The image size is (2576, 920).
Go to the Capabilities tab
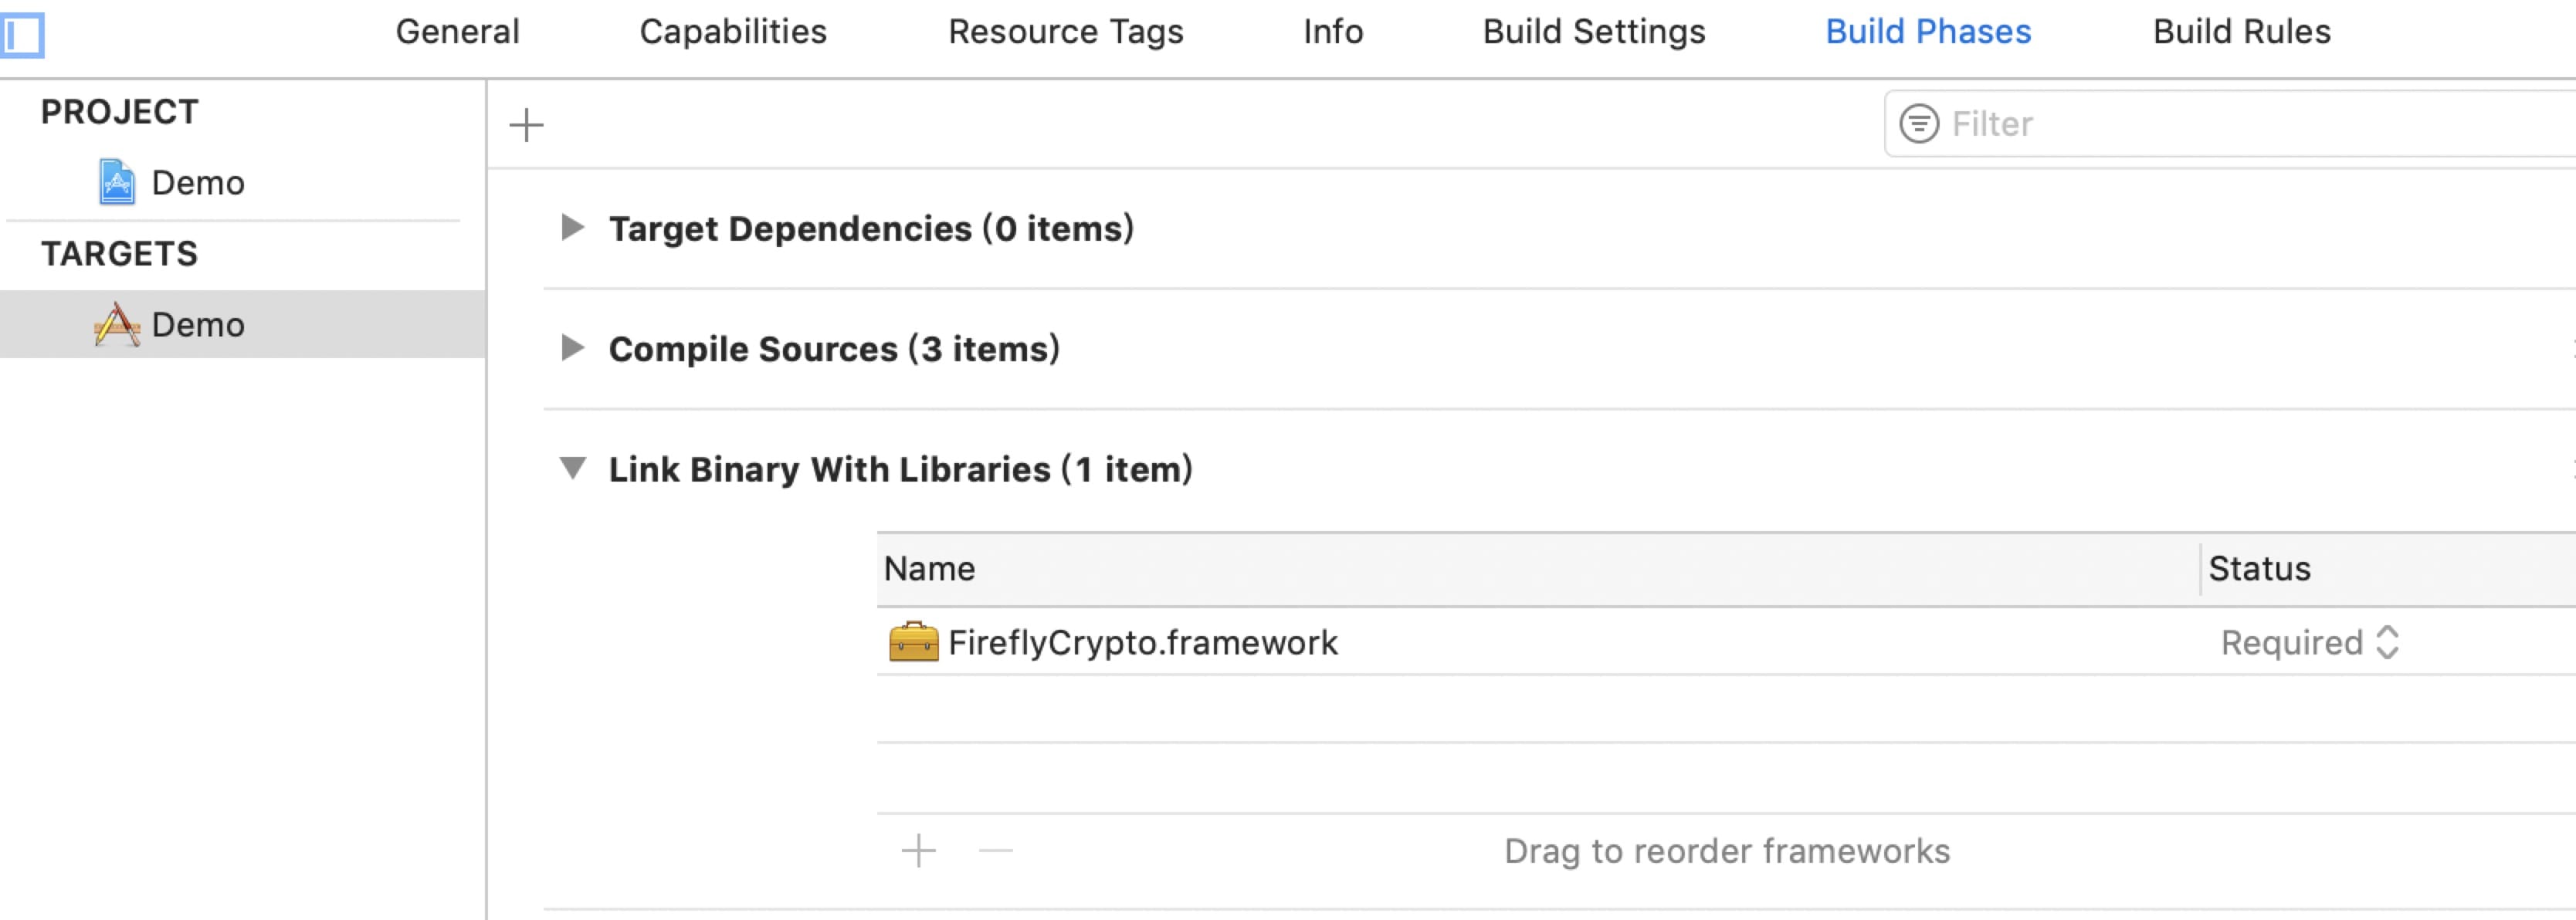pyautogui.click(x=733, y=32)
